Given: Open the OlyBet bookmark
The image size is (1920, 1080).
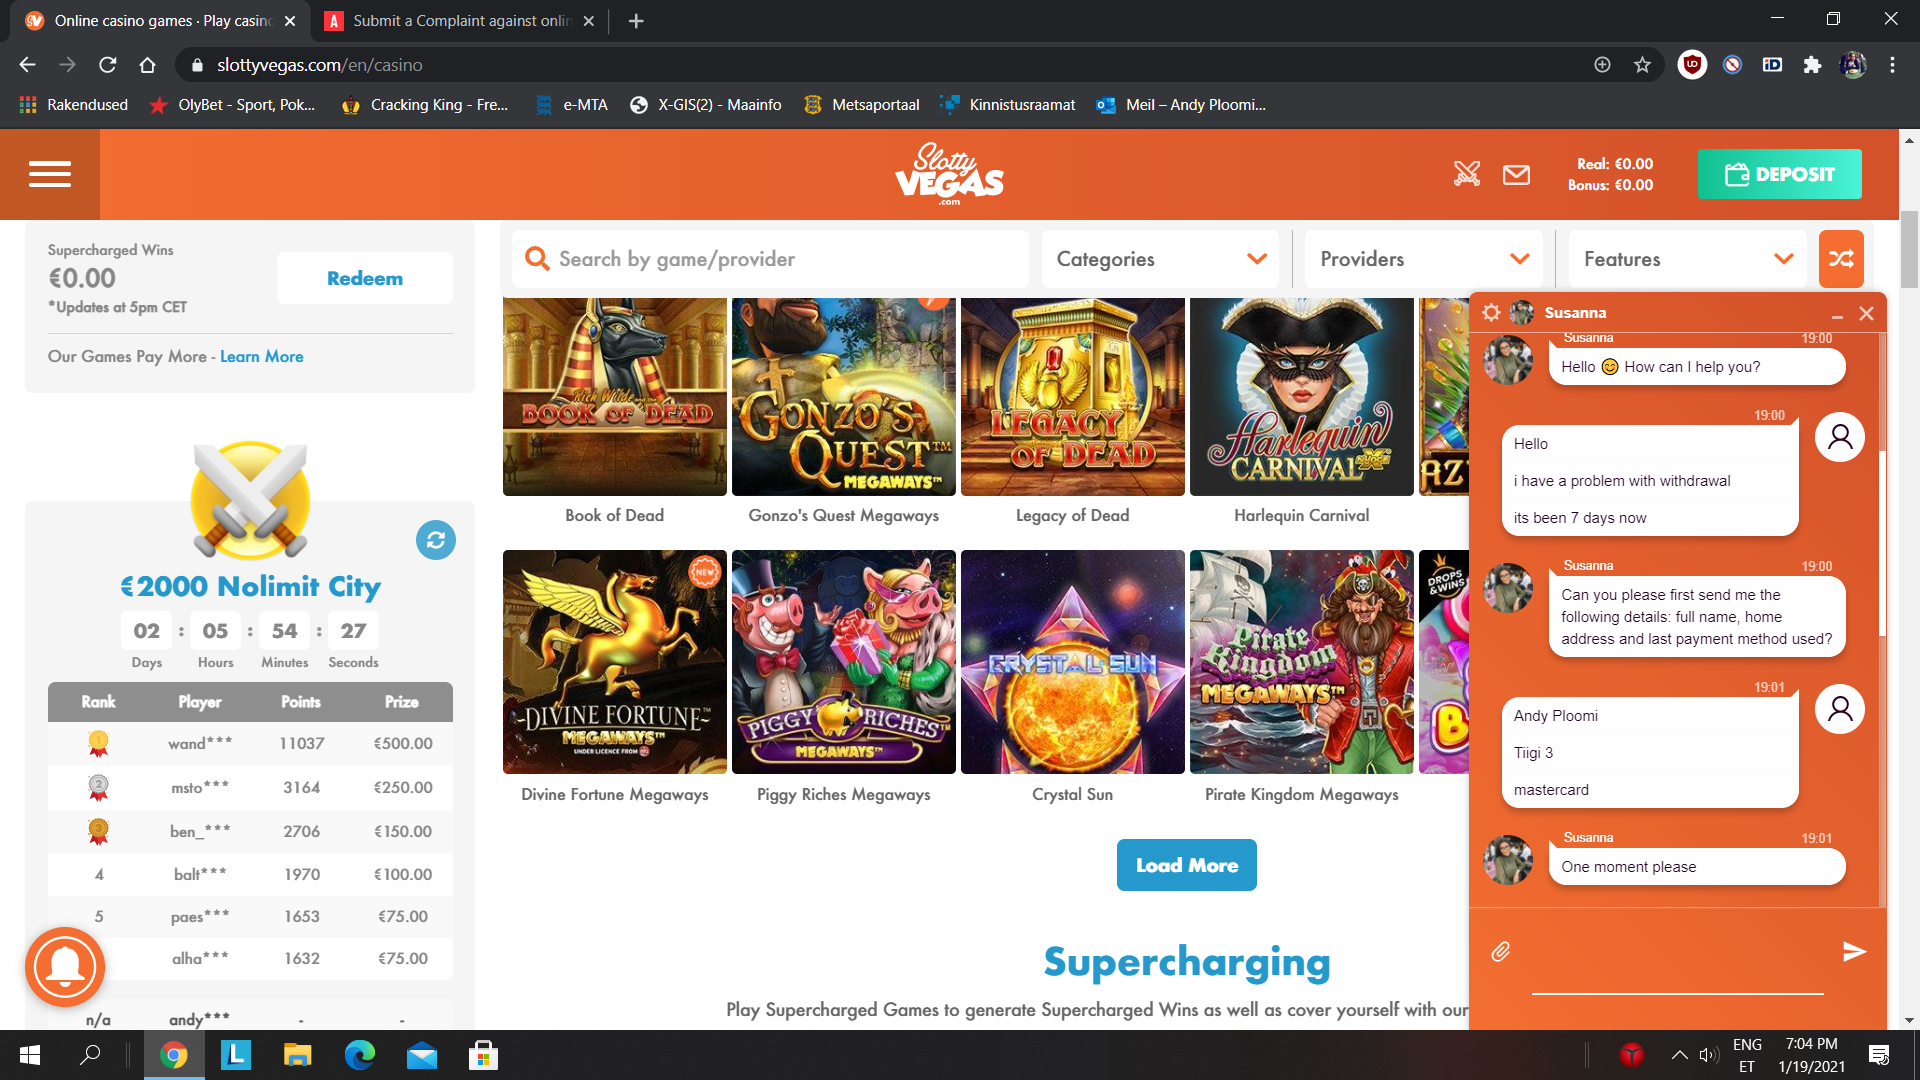Looking at the screenshot, I should (x=232, y=105).
